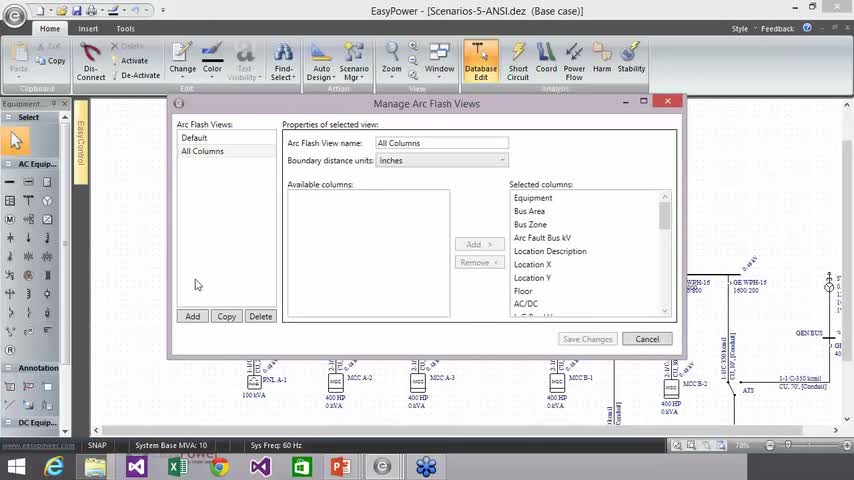Select the All Columns arc flash view
854x480 pixels.
227,151
